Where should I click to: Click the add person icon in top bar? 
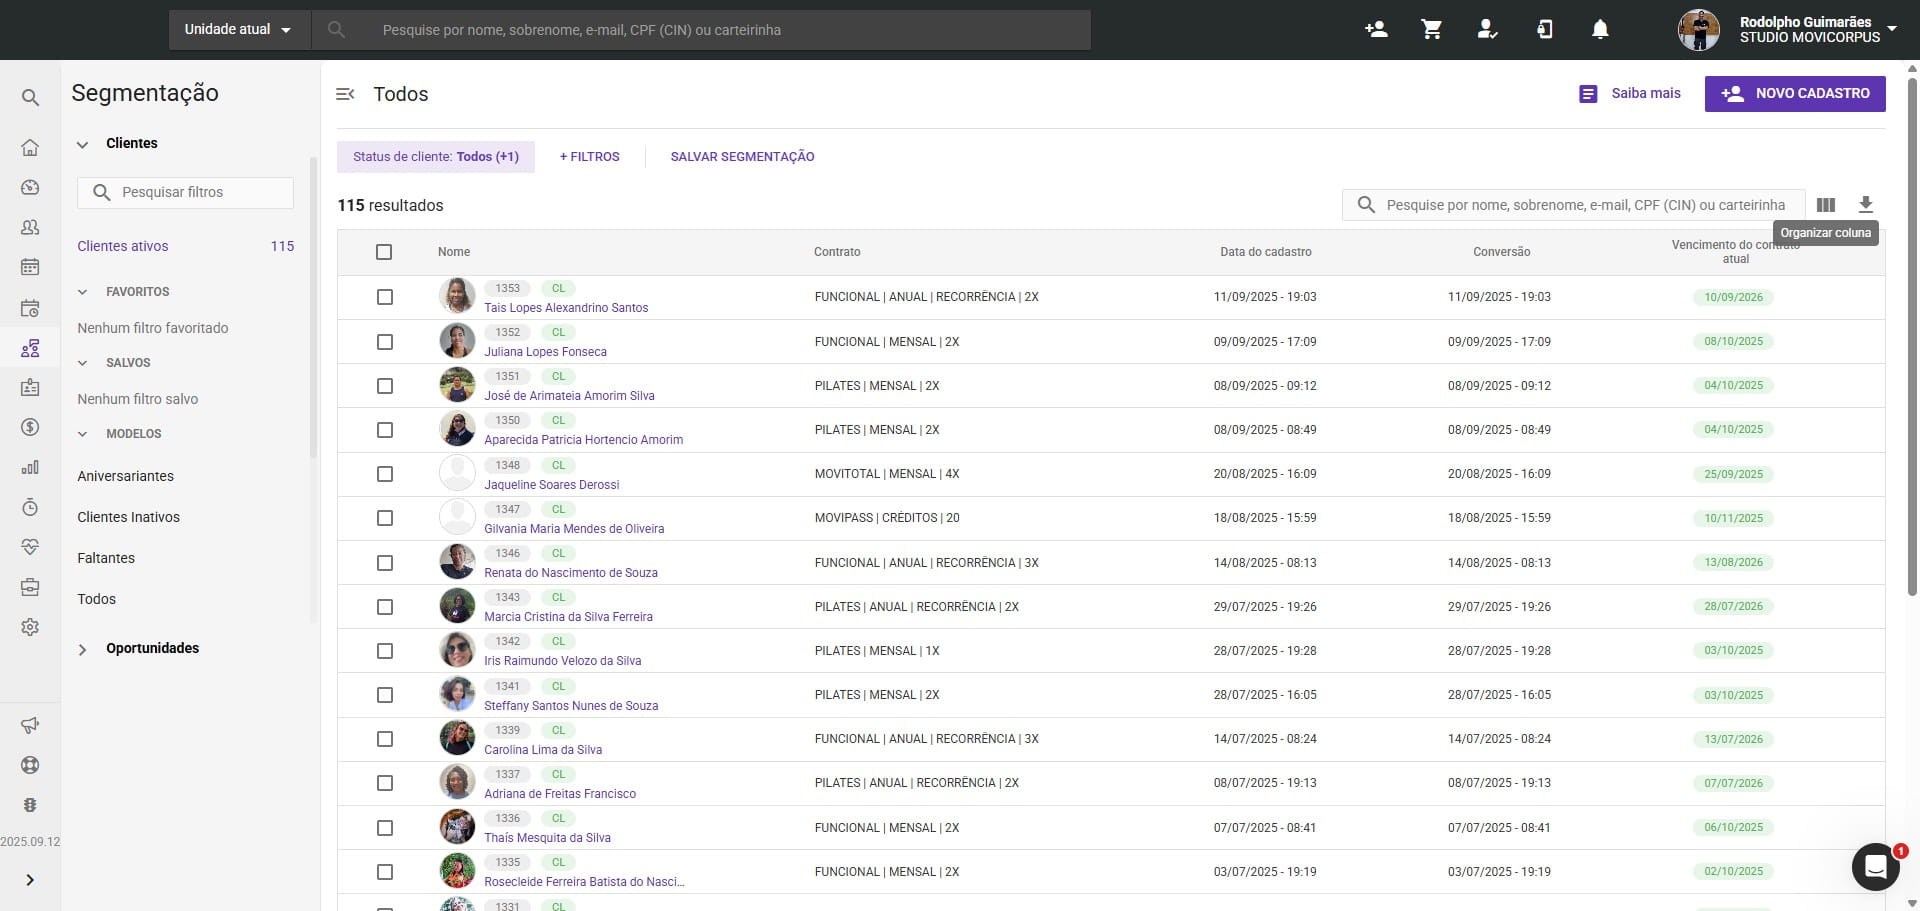point(1376,29)
